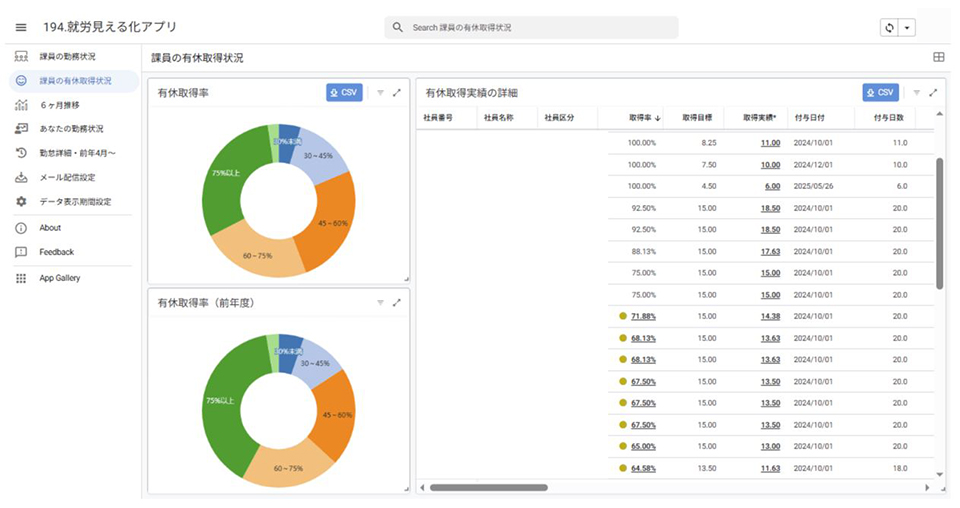
Task: Expand the 有休取得率 chart to fullscreen
Action: [x=397, y=93]
